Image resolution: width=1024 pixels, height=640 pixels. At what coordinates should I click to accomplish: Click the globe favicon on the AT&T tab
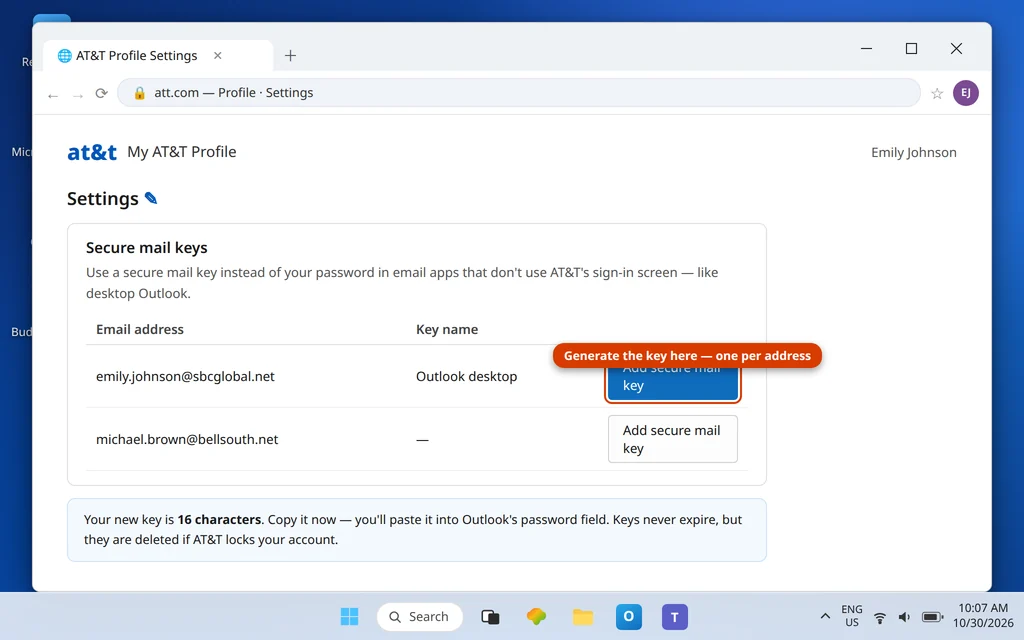click(x=64, y=56)
